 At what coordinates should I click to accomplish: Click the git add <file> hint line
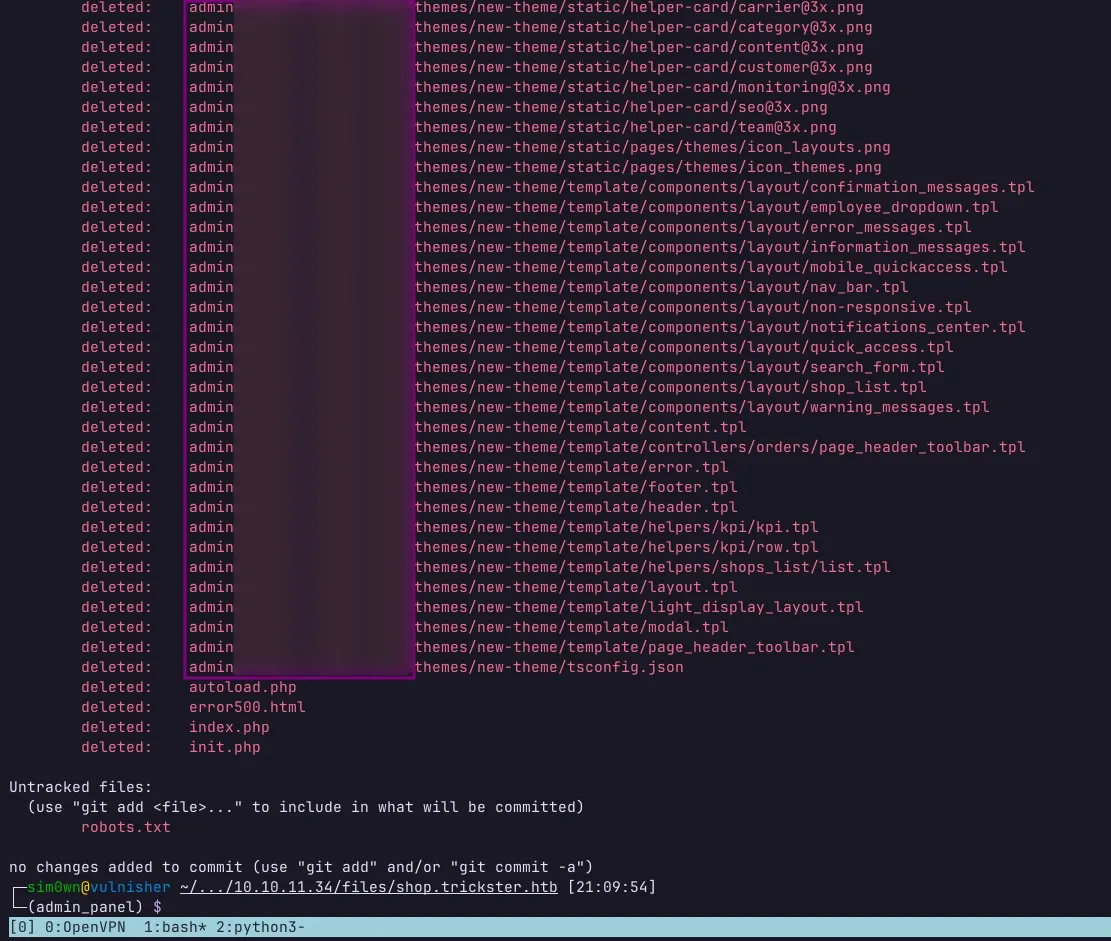(305, 807)
